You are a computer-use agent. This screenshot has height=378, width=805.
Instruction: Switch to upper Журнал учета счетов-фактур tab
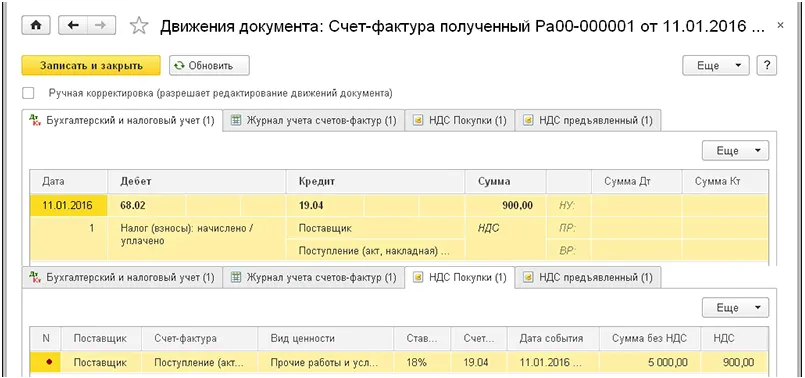point(314,121)
